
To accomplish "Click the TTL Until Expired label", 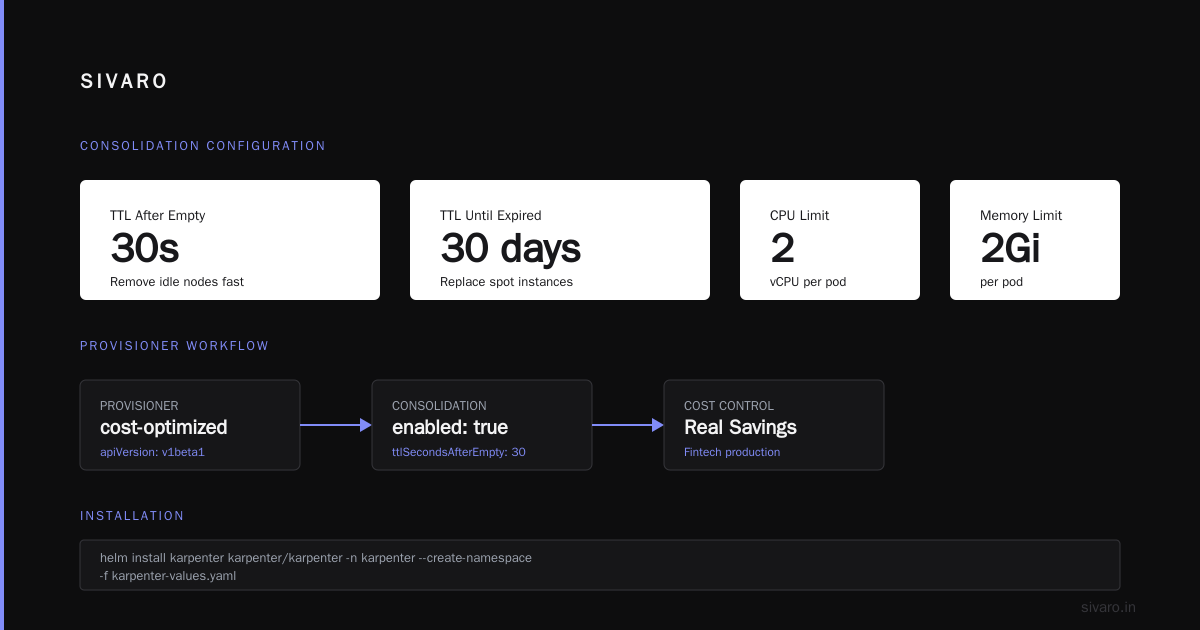I will tap(491, 215).
